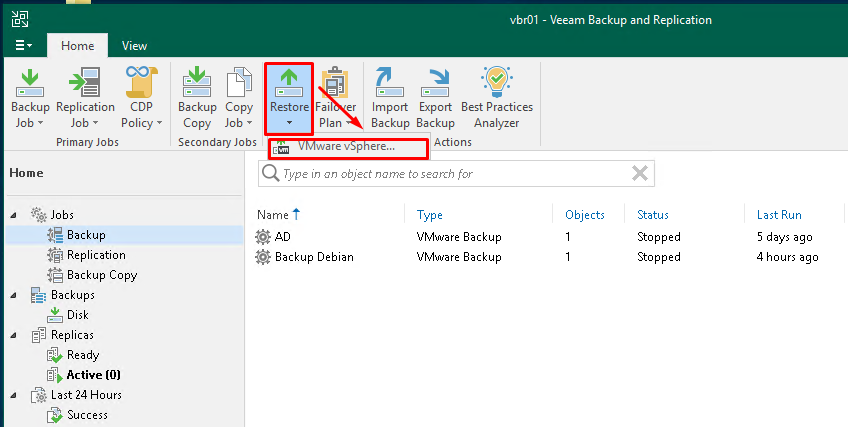Click the Jobs gears icon in tree
This screenshot has height=427, width=848.
(x=39, y=215)
